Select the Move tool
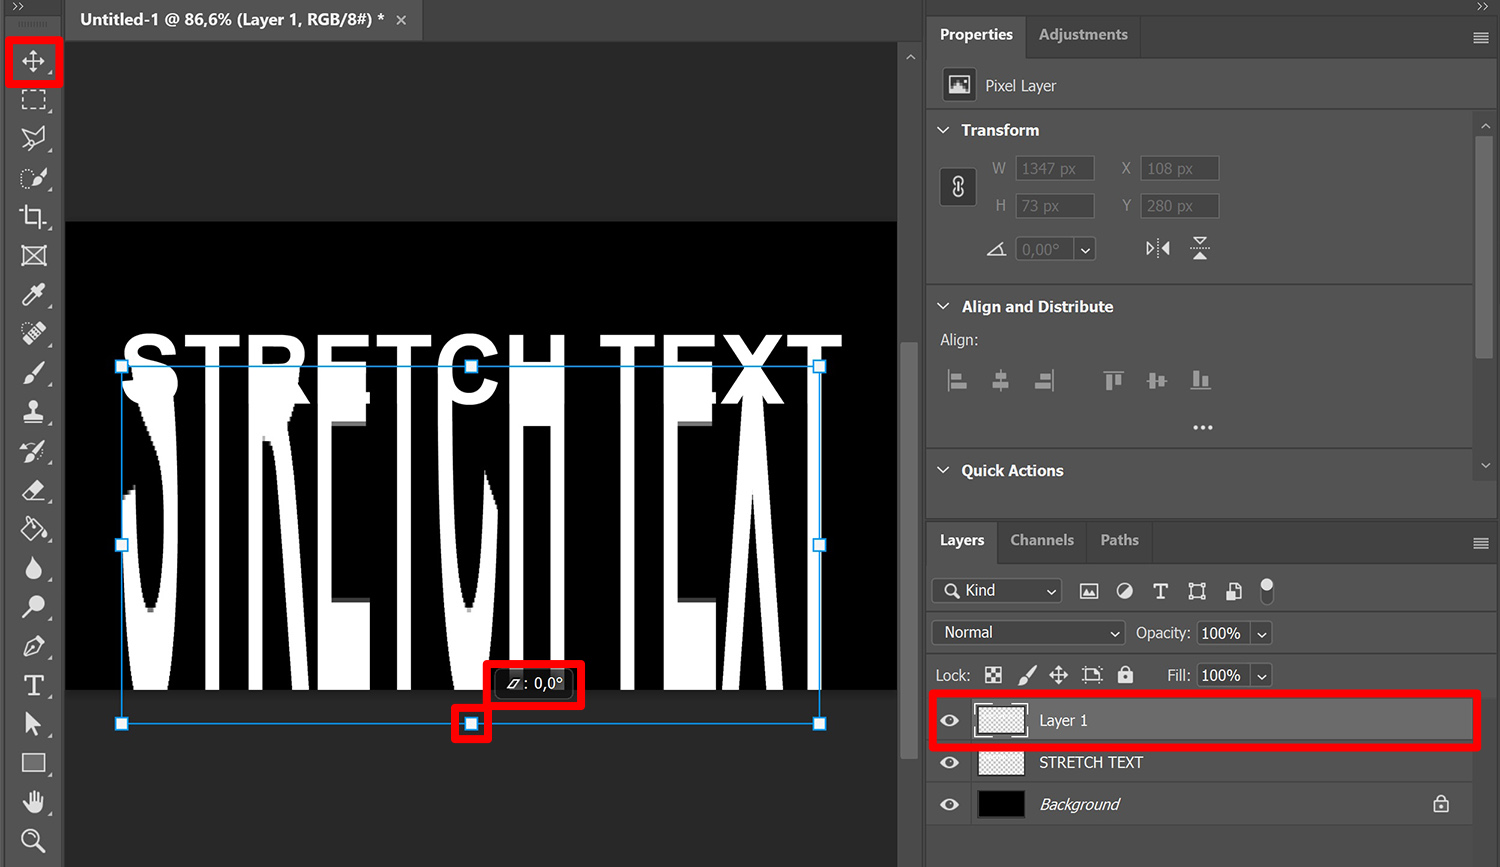The width and height of the screenshot is (1500, 867). pyautogui.click(x=33, y=61)
